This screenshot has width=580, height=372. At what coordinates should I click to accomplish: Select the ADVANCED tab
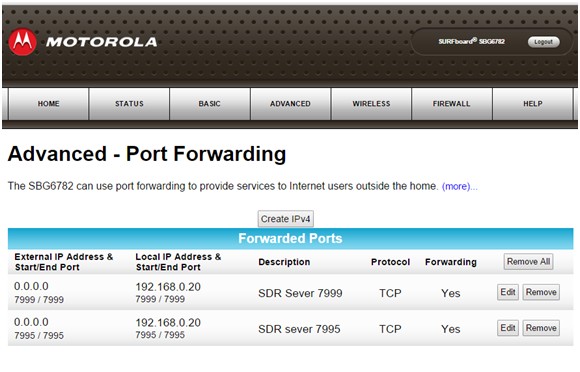coord(290,104)
